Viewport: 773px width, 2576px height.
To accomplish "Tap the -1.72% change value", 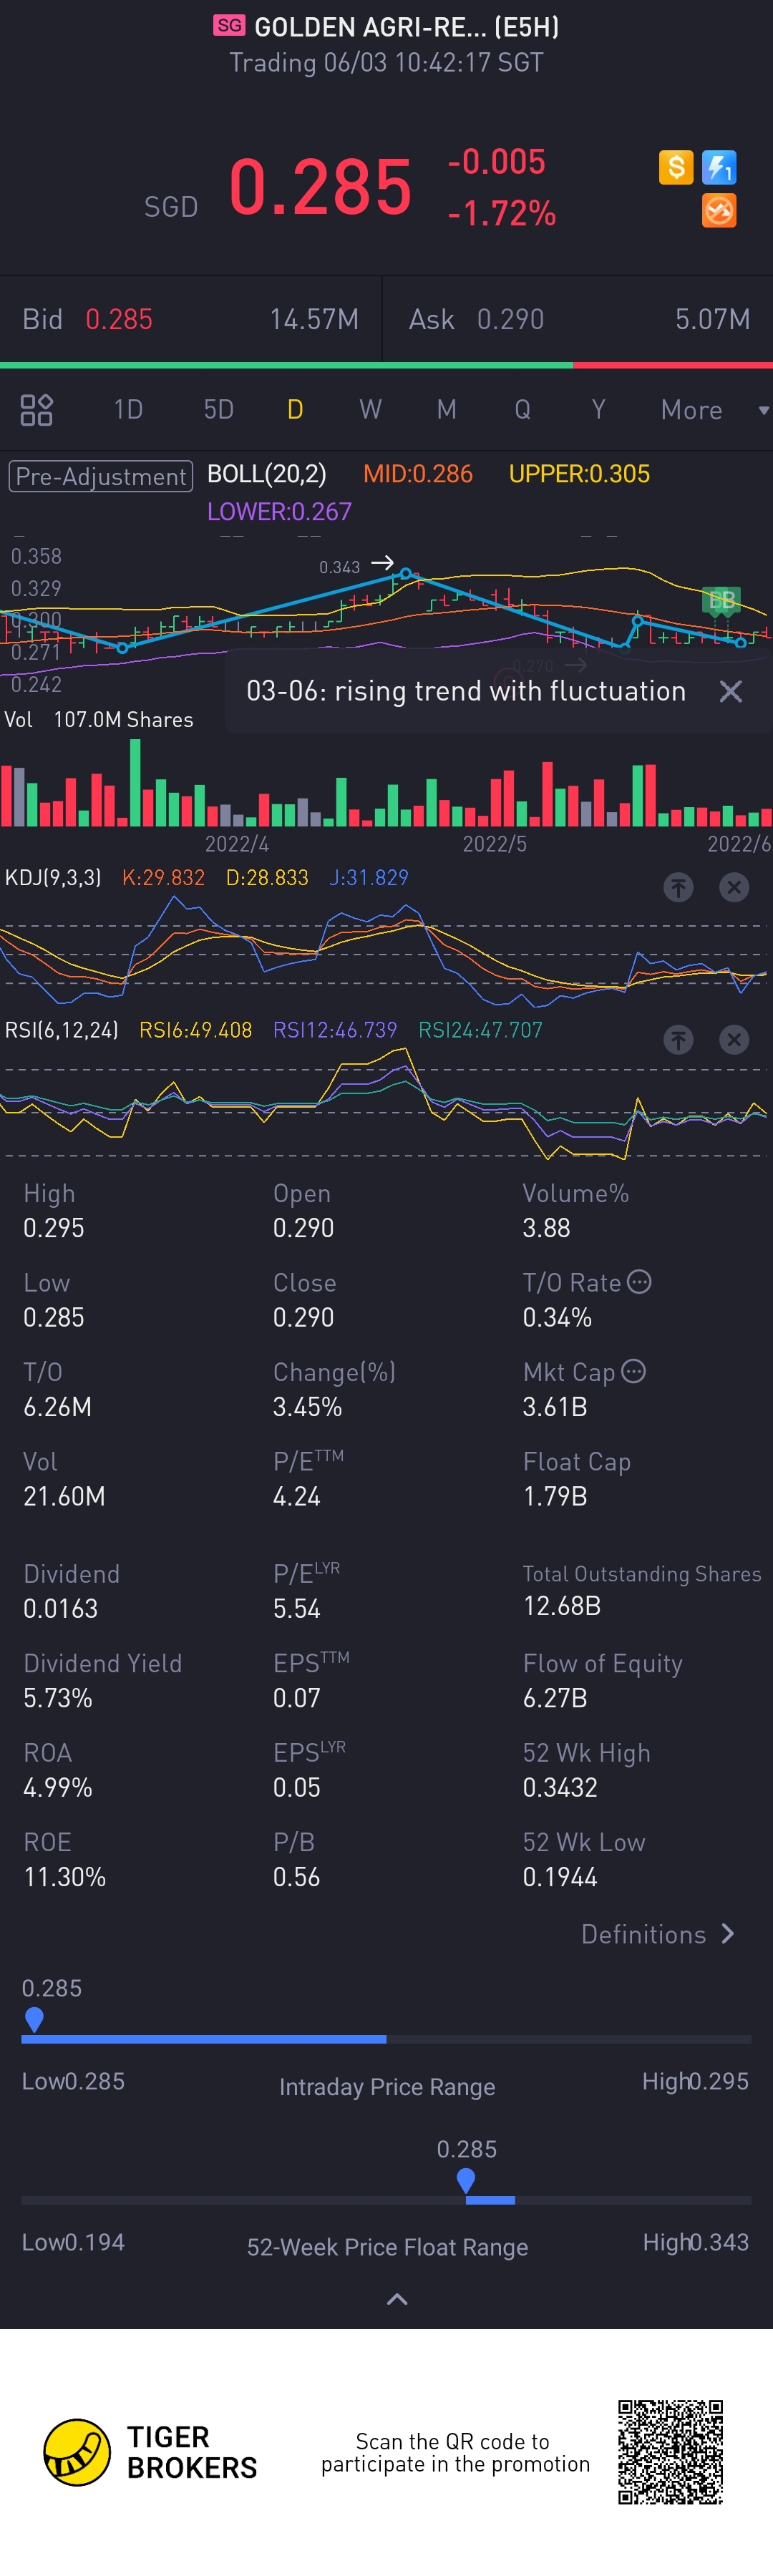I will [501, 213].
